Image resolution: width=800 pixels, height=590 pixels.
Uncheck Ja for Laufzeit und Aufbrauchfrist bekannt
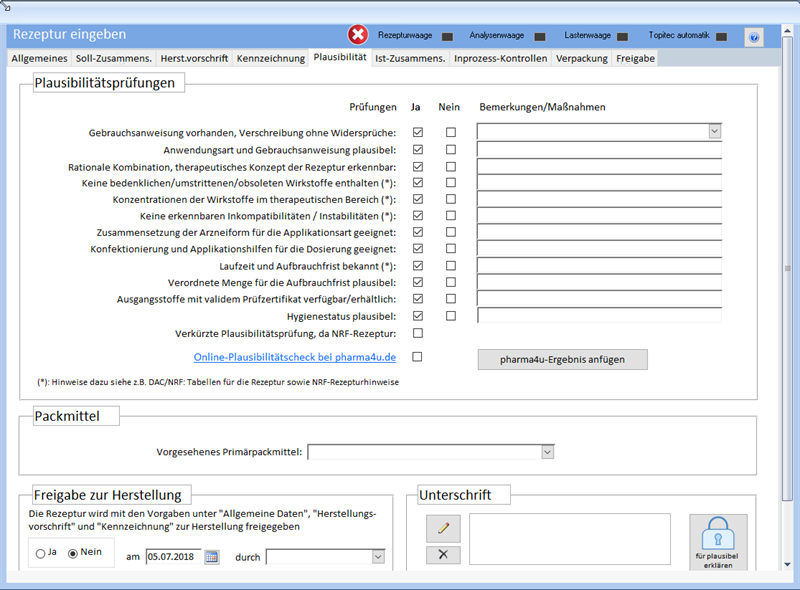coord(418,266)
